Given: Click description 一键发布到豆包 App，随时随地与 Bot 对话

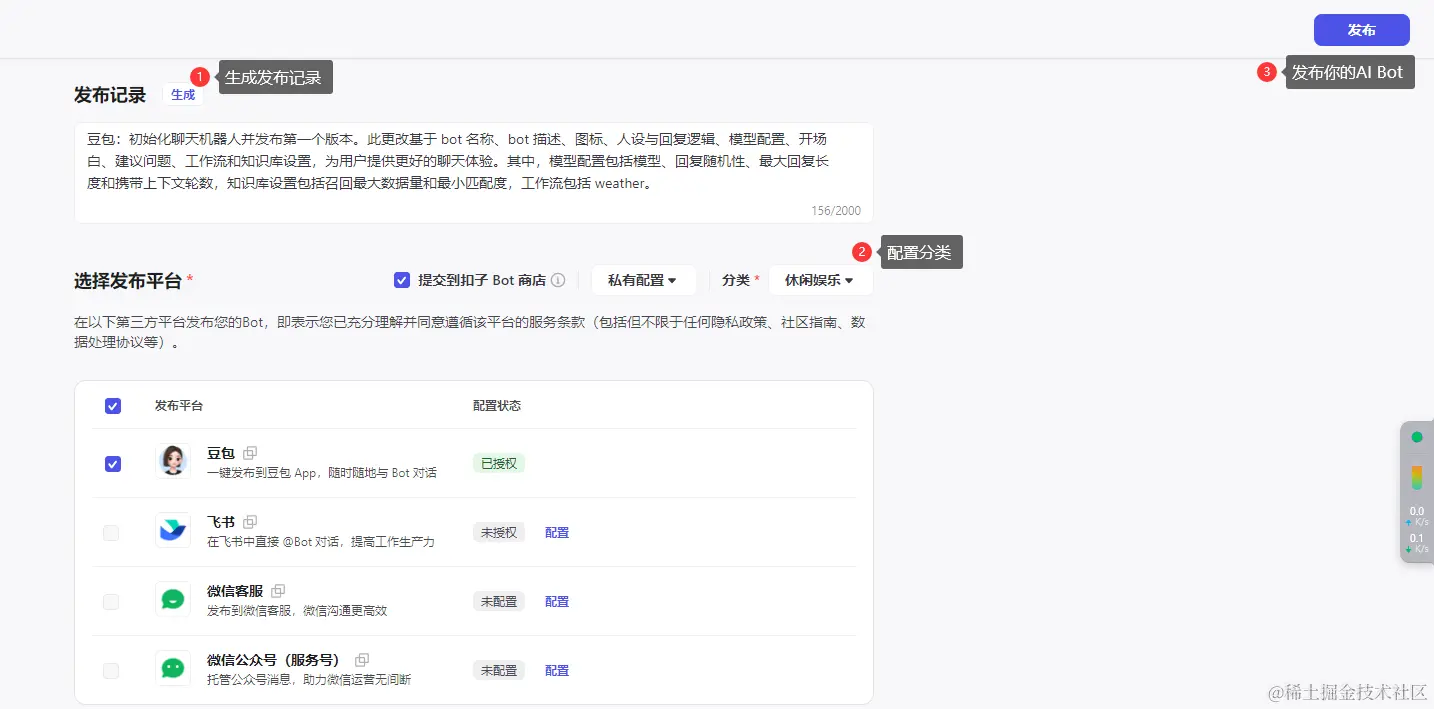Looking at the screenshot, I should click(x=322, y=472).
